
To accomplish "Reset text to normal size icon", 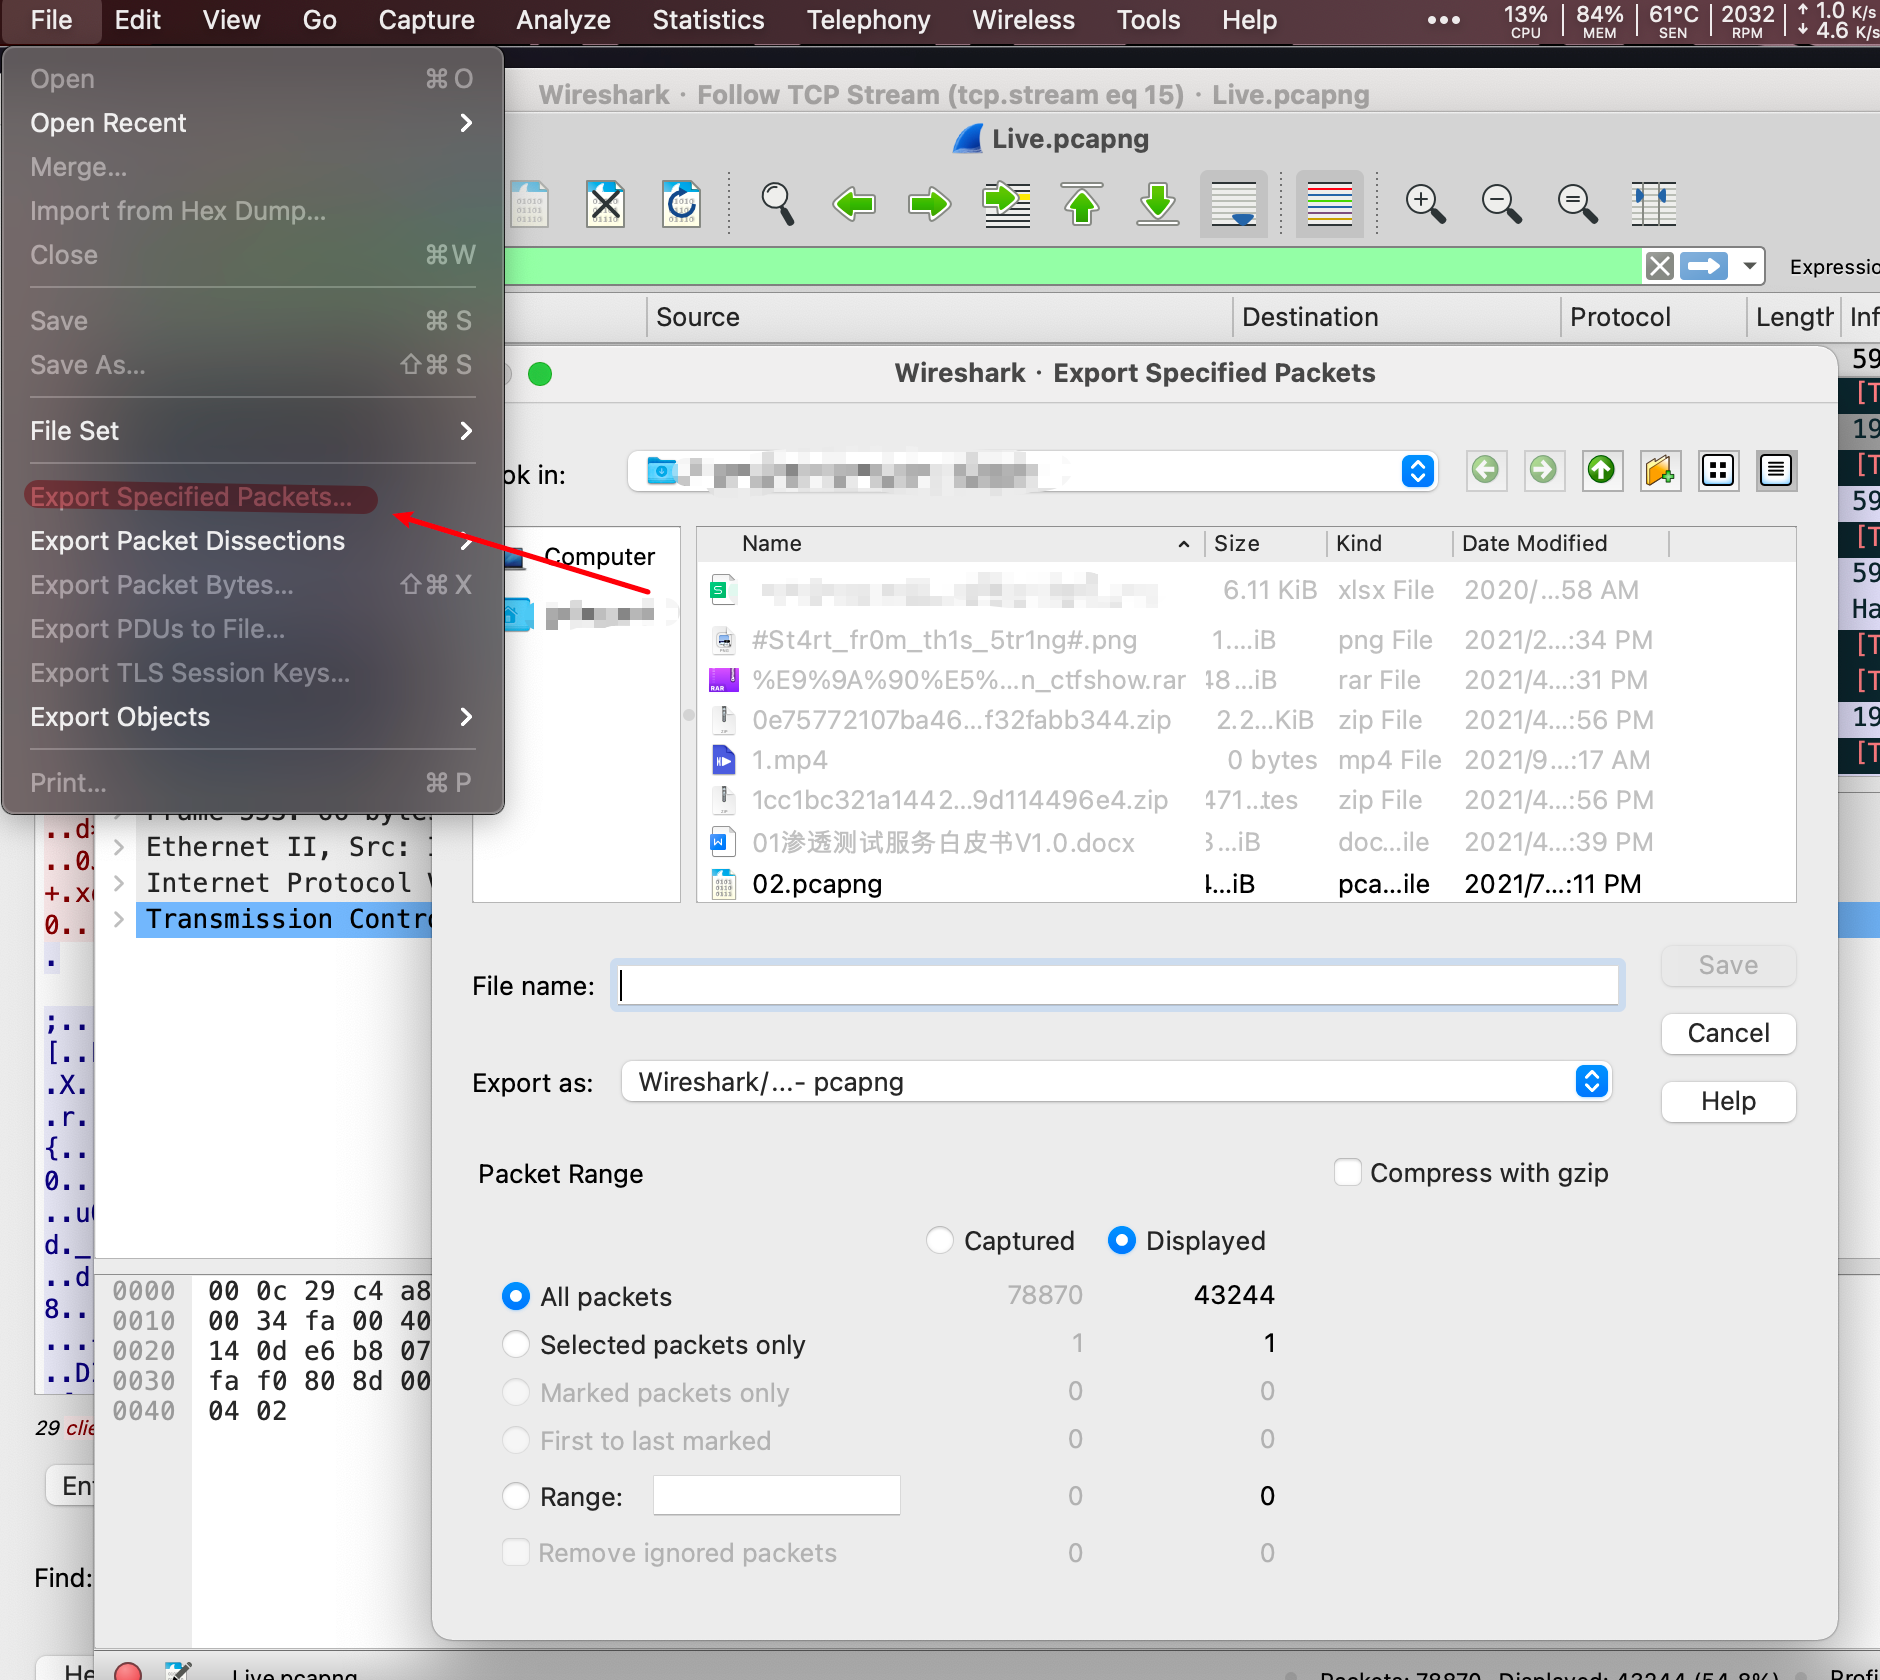I will coord(1577,204).
